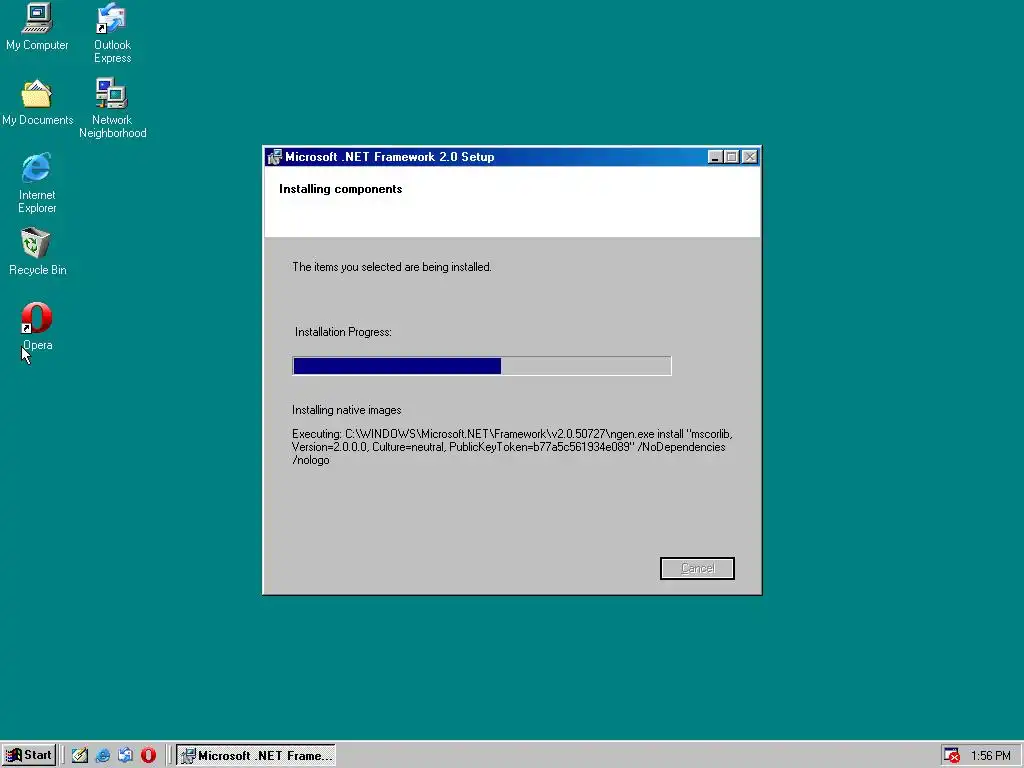Screen dimensions: 1024x768
Task: Minimize the .NET Framework Setup window
Action: pyautogui.click(x=715, y=157)
